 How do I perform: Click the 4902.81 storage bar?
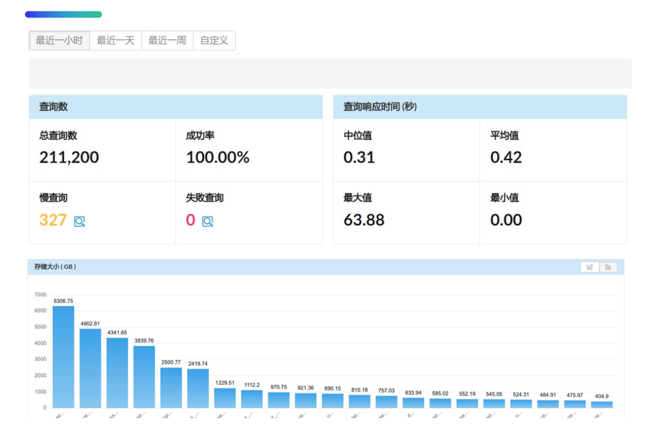point(90,368)
